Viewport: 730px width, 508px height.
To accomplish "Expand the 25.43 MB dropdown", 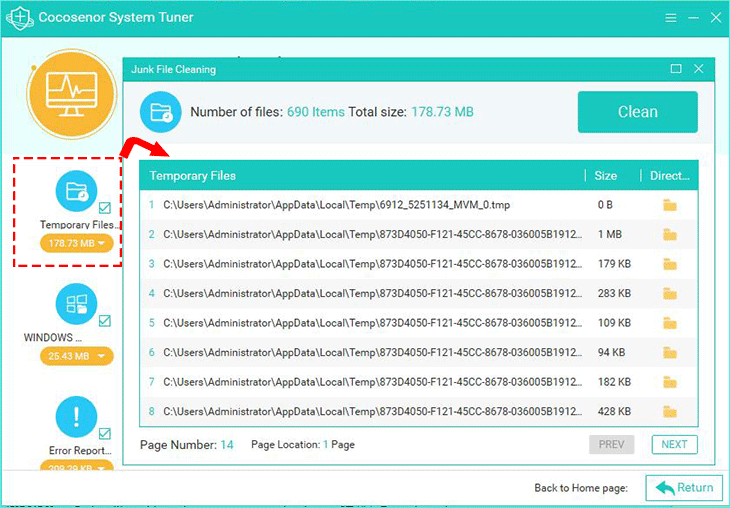I will (77, 356).
